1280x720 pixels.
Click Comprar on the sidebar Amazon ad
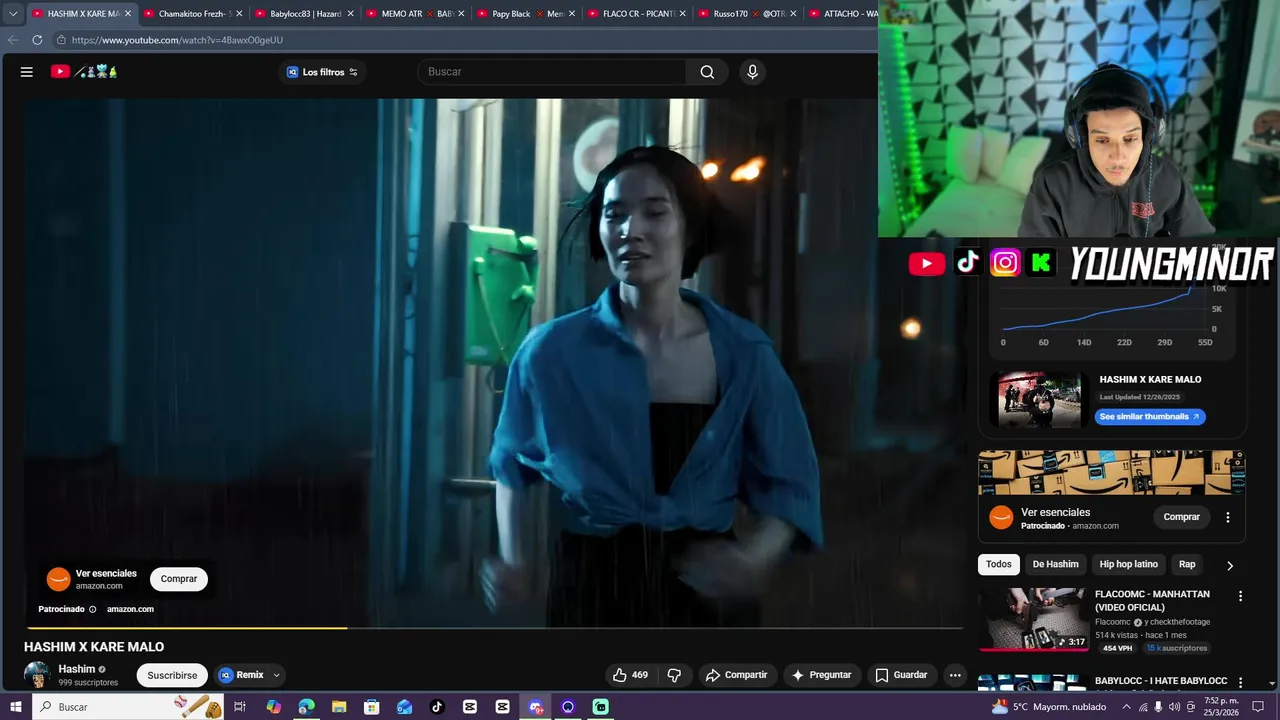(1181, 517)
